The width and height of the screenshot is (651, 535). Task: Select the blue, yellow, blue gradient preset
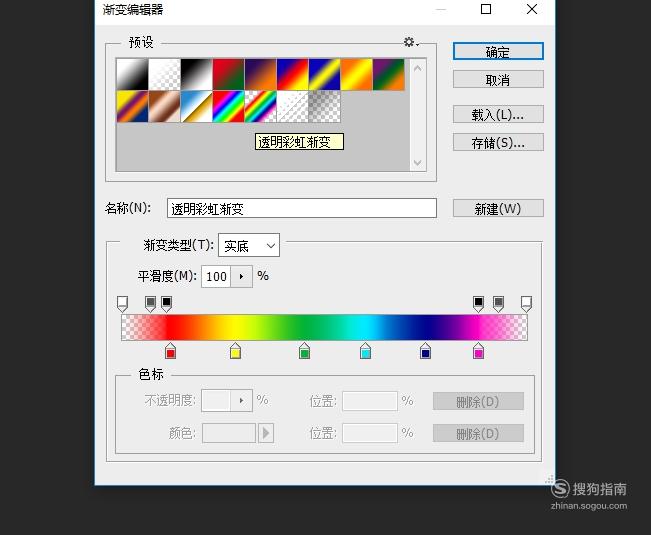[324, 74]
